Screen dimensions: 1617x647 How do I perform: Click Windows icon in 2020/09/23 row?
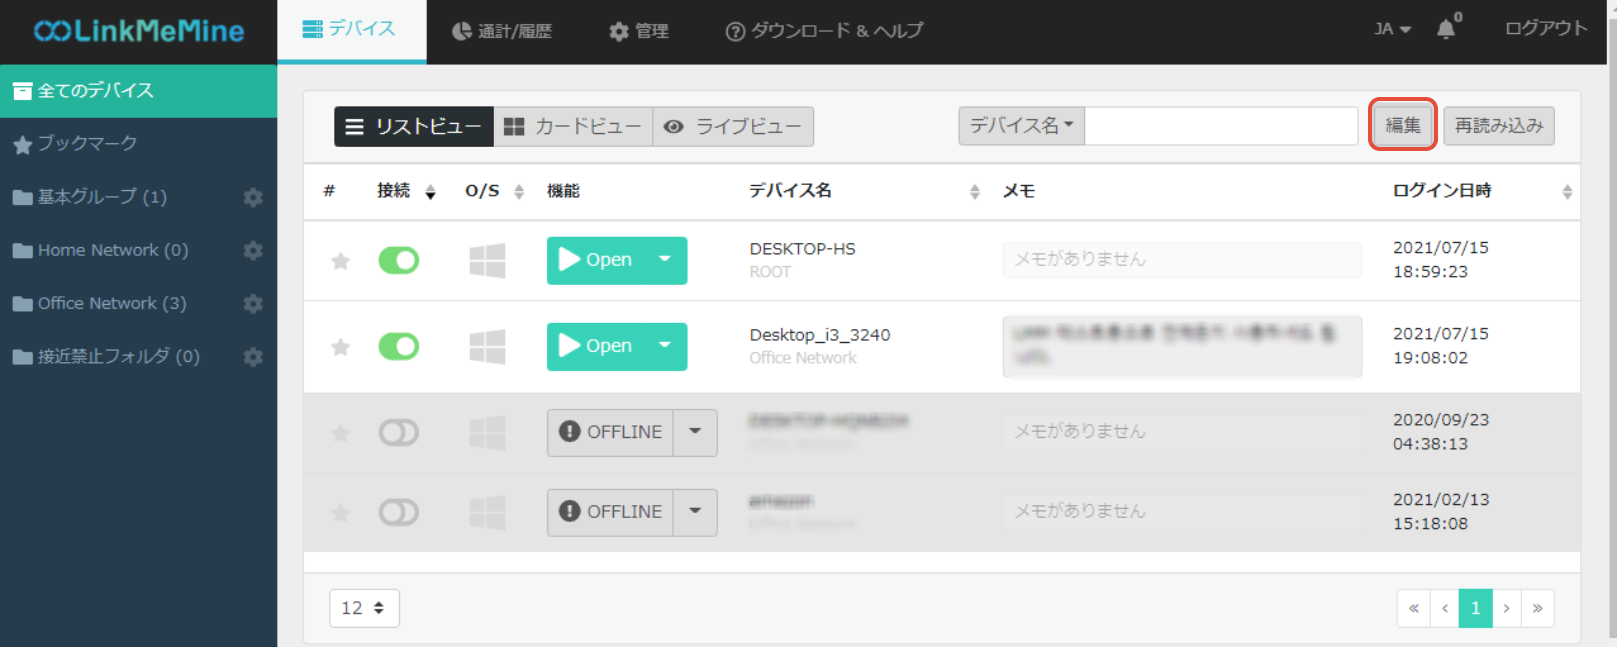487,433
